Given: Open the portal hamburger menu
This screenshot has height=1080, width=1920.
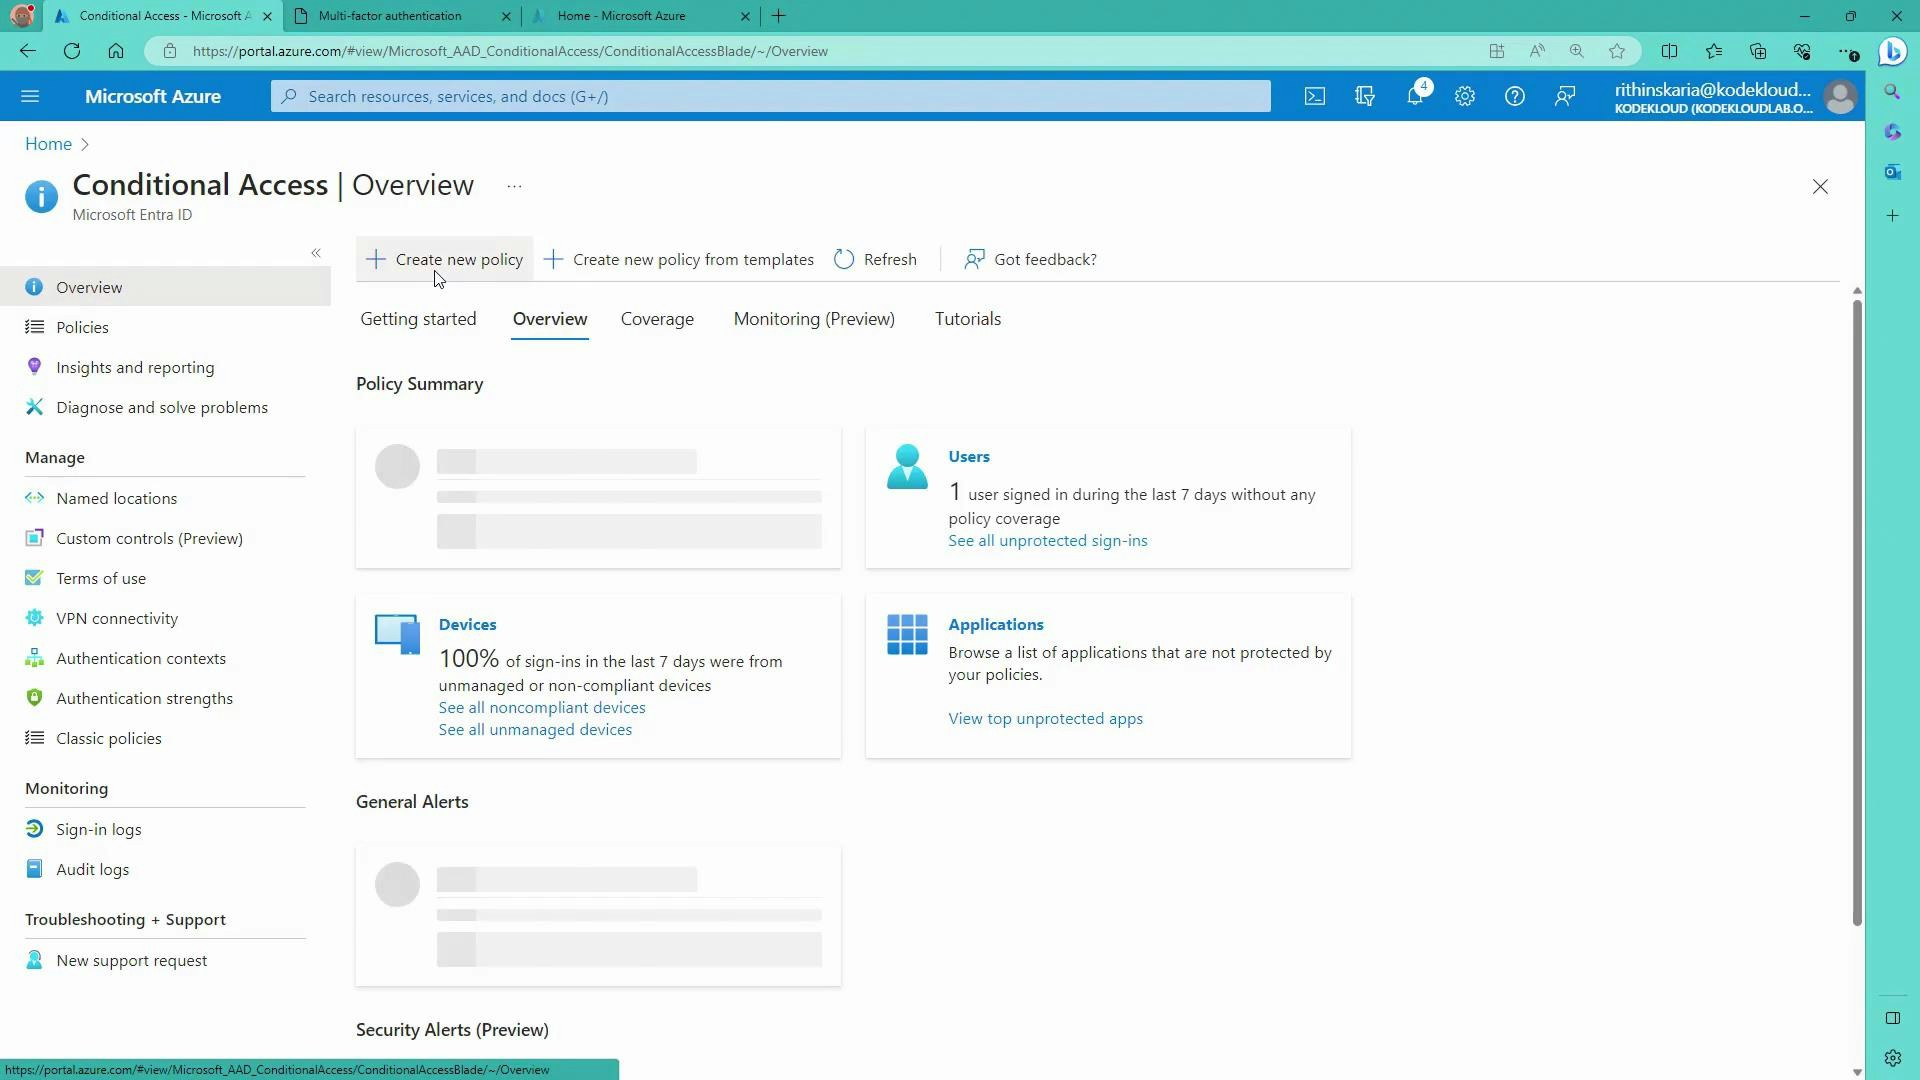Looking at the screenshot, I should [30, 96].
